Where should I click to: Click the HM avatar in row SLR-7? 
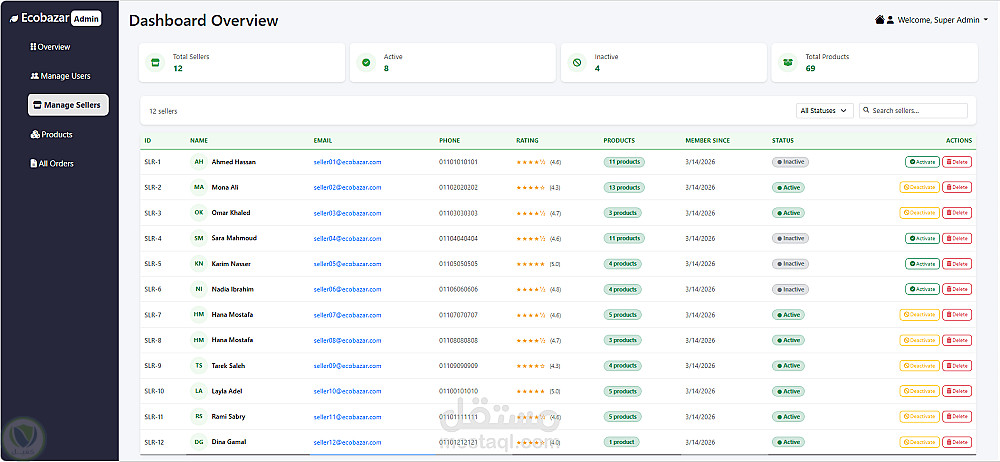199,315
